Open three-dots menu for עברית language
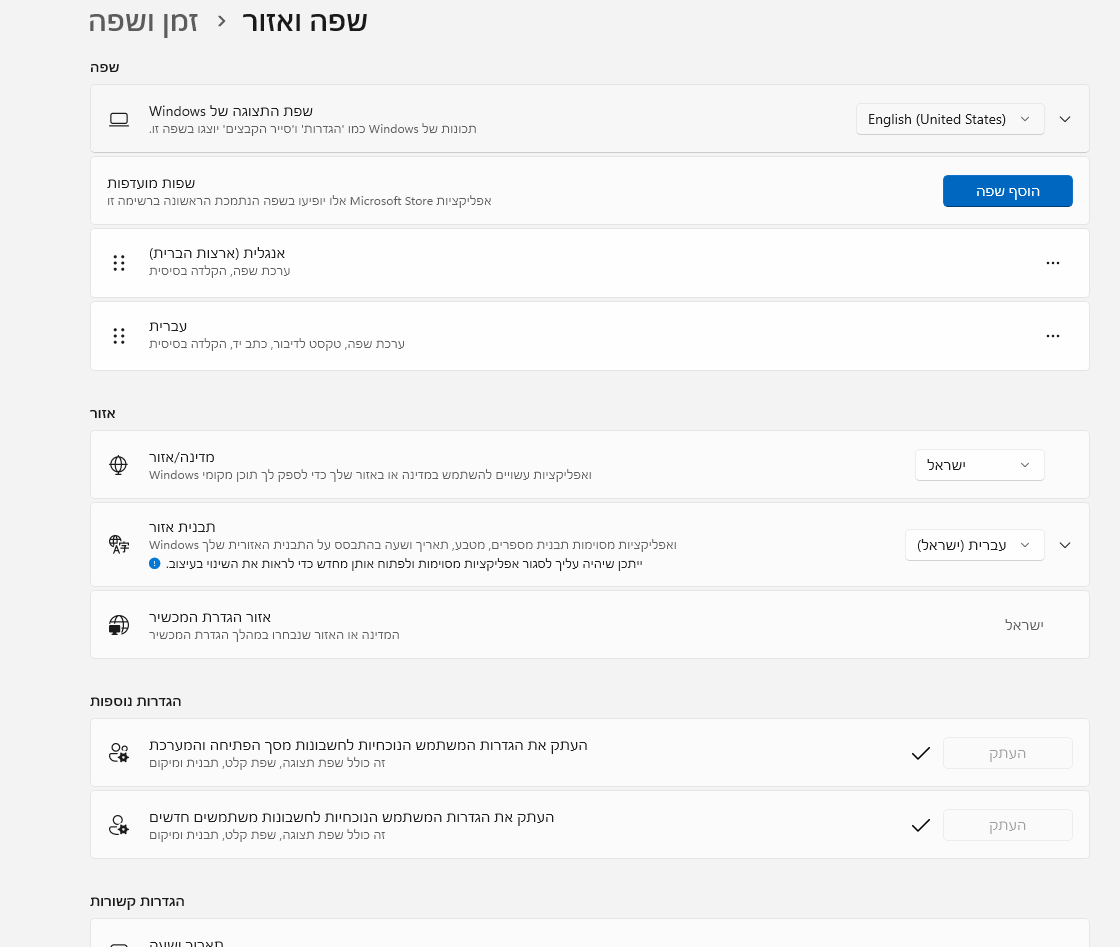The image size is (1120, 947). 1052,336
